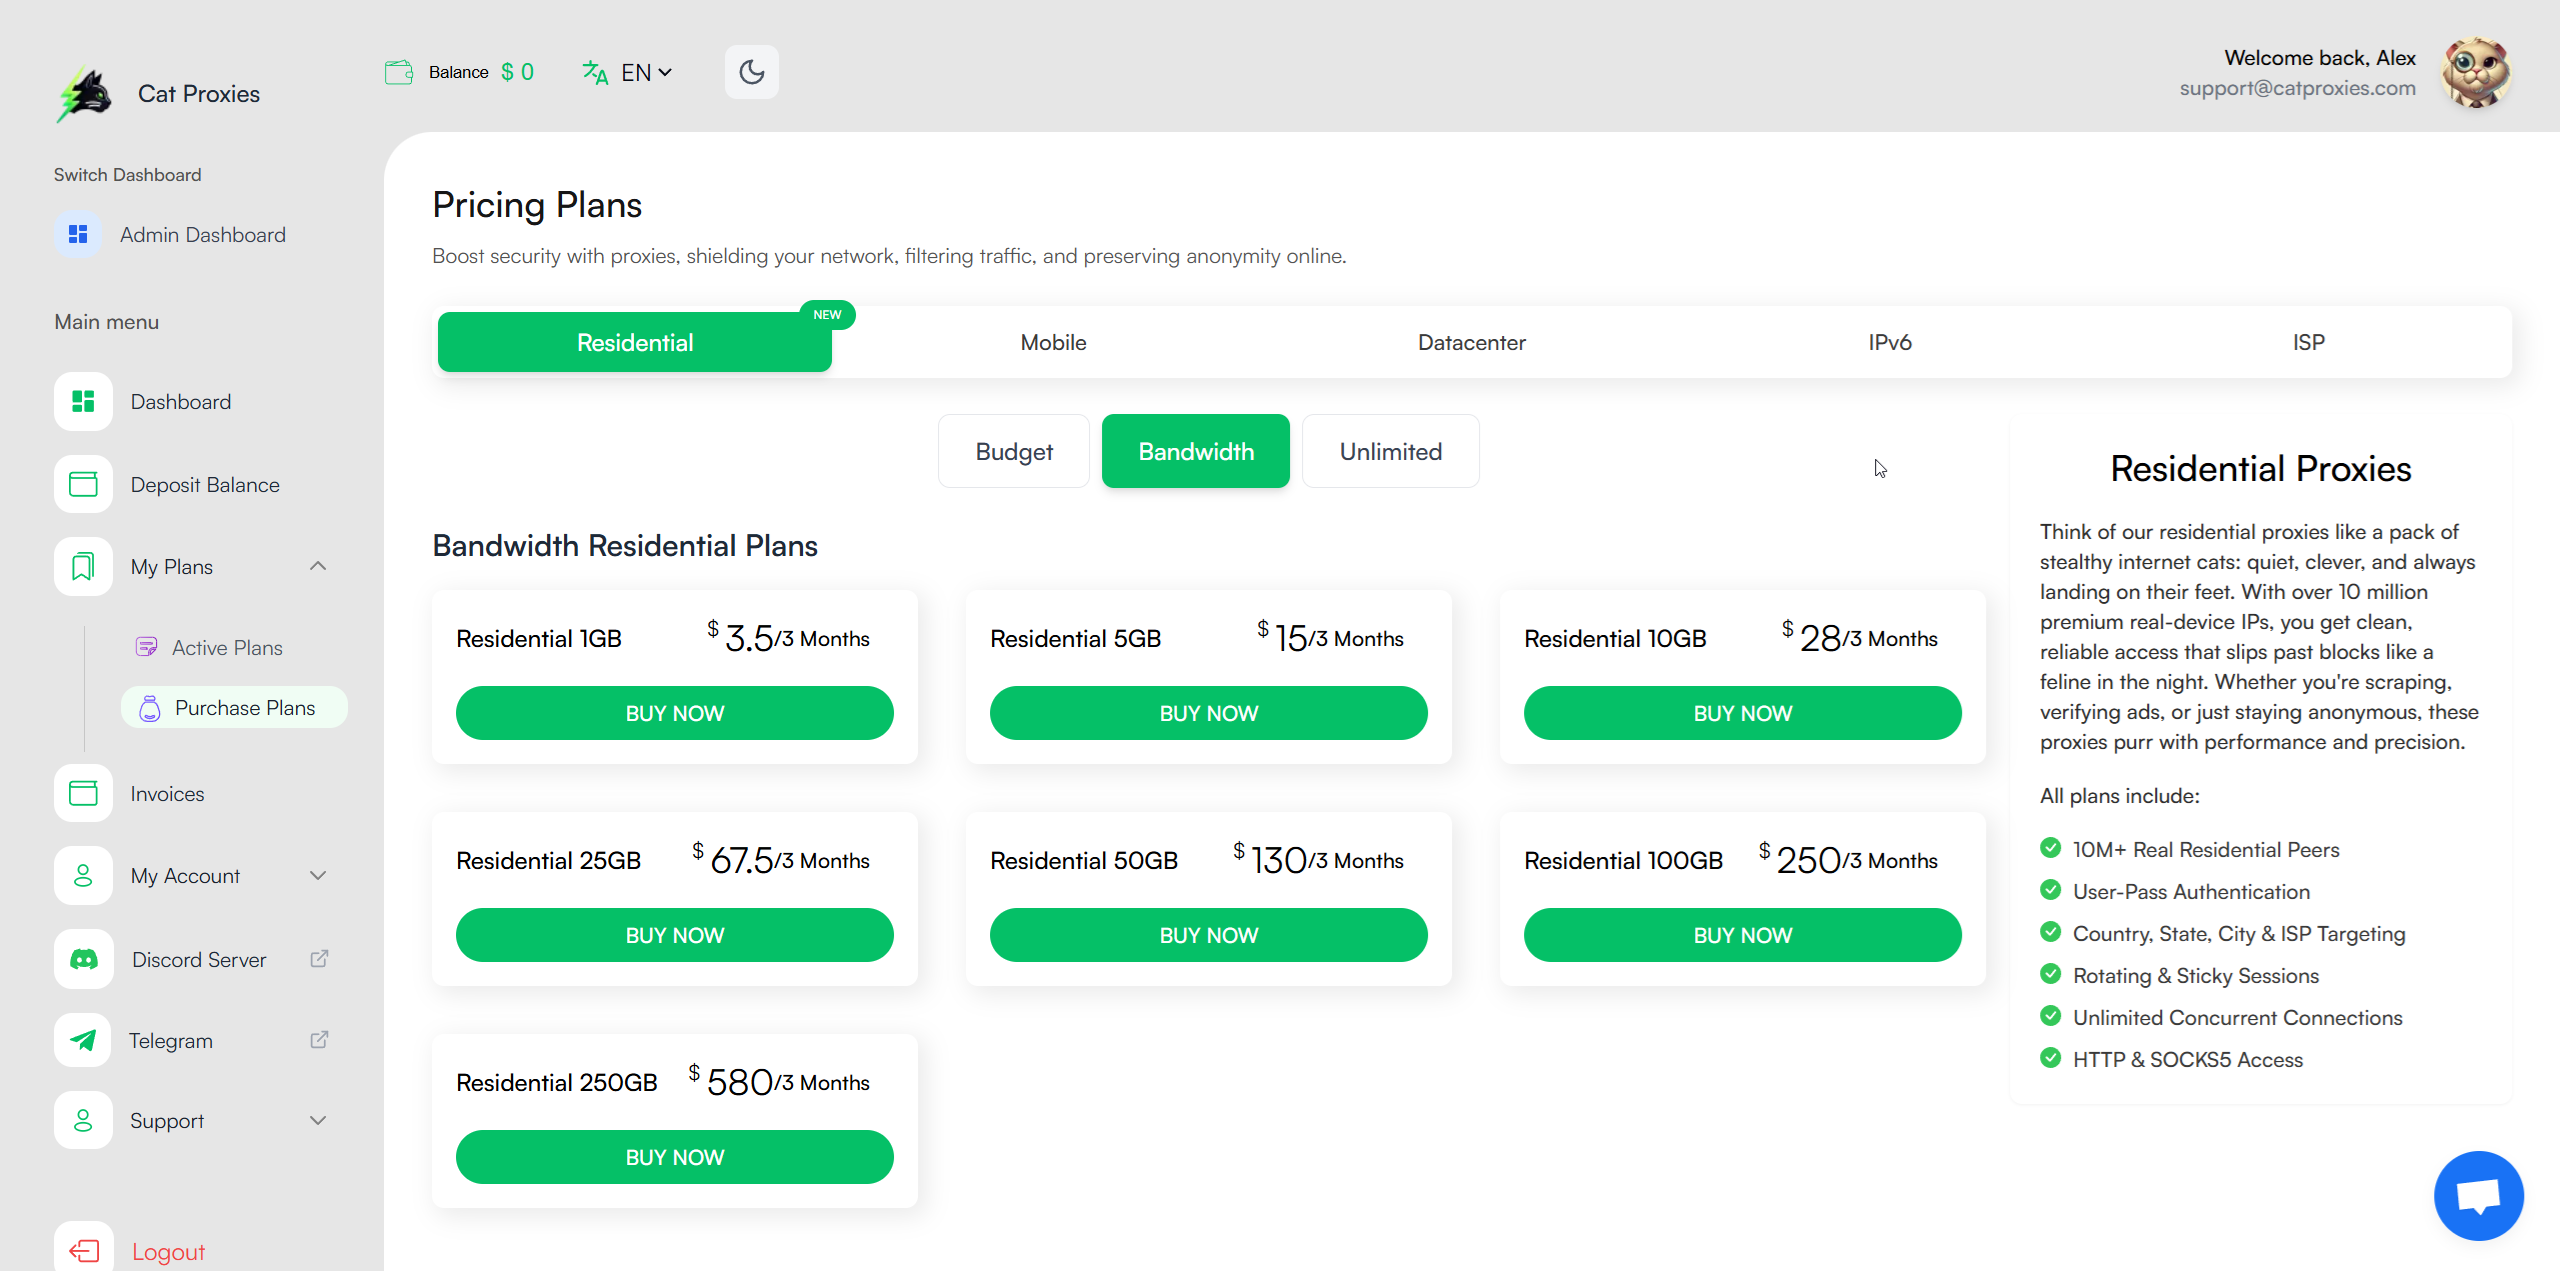The width and height of the screenshot is (2560, 1271).
Task: Switch to the Mobile proxies tab
Action: click(x=1053, y=342)
